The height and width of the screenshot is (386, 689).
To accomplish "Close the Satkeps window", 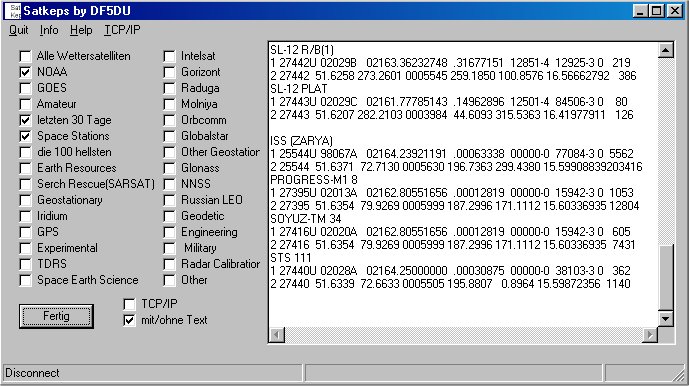I will click(x=674, y=11).
